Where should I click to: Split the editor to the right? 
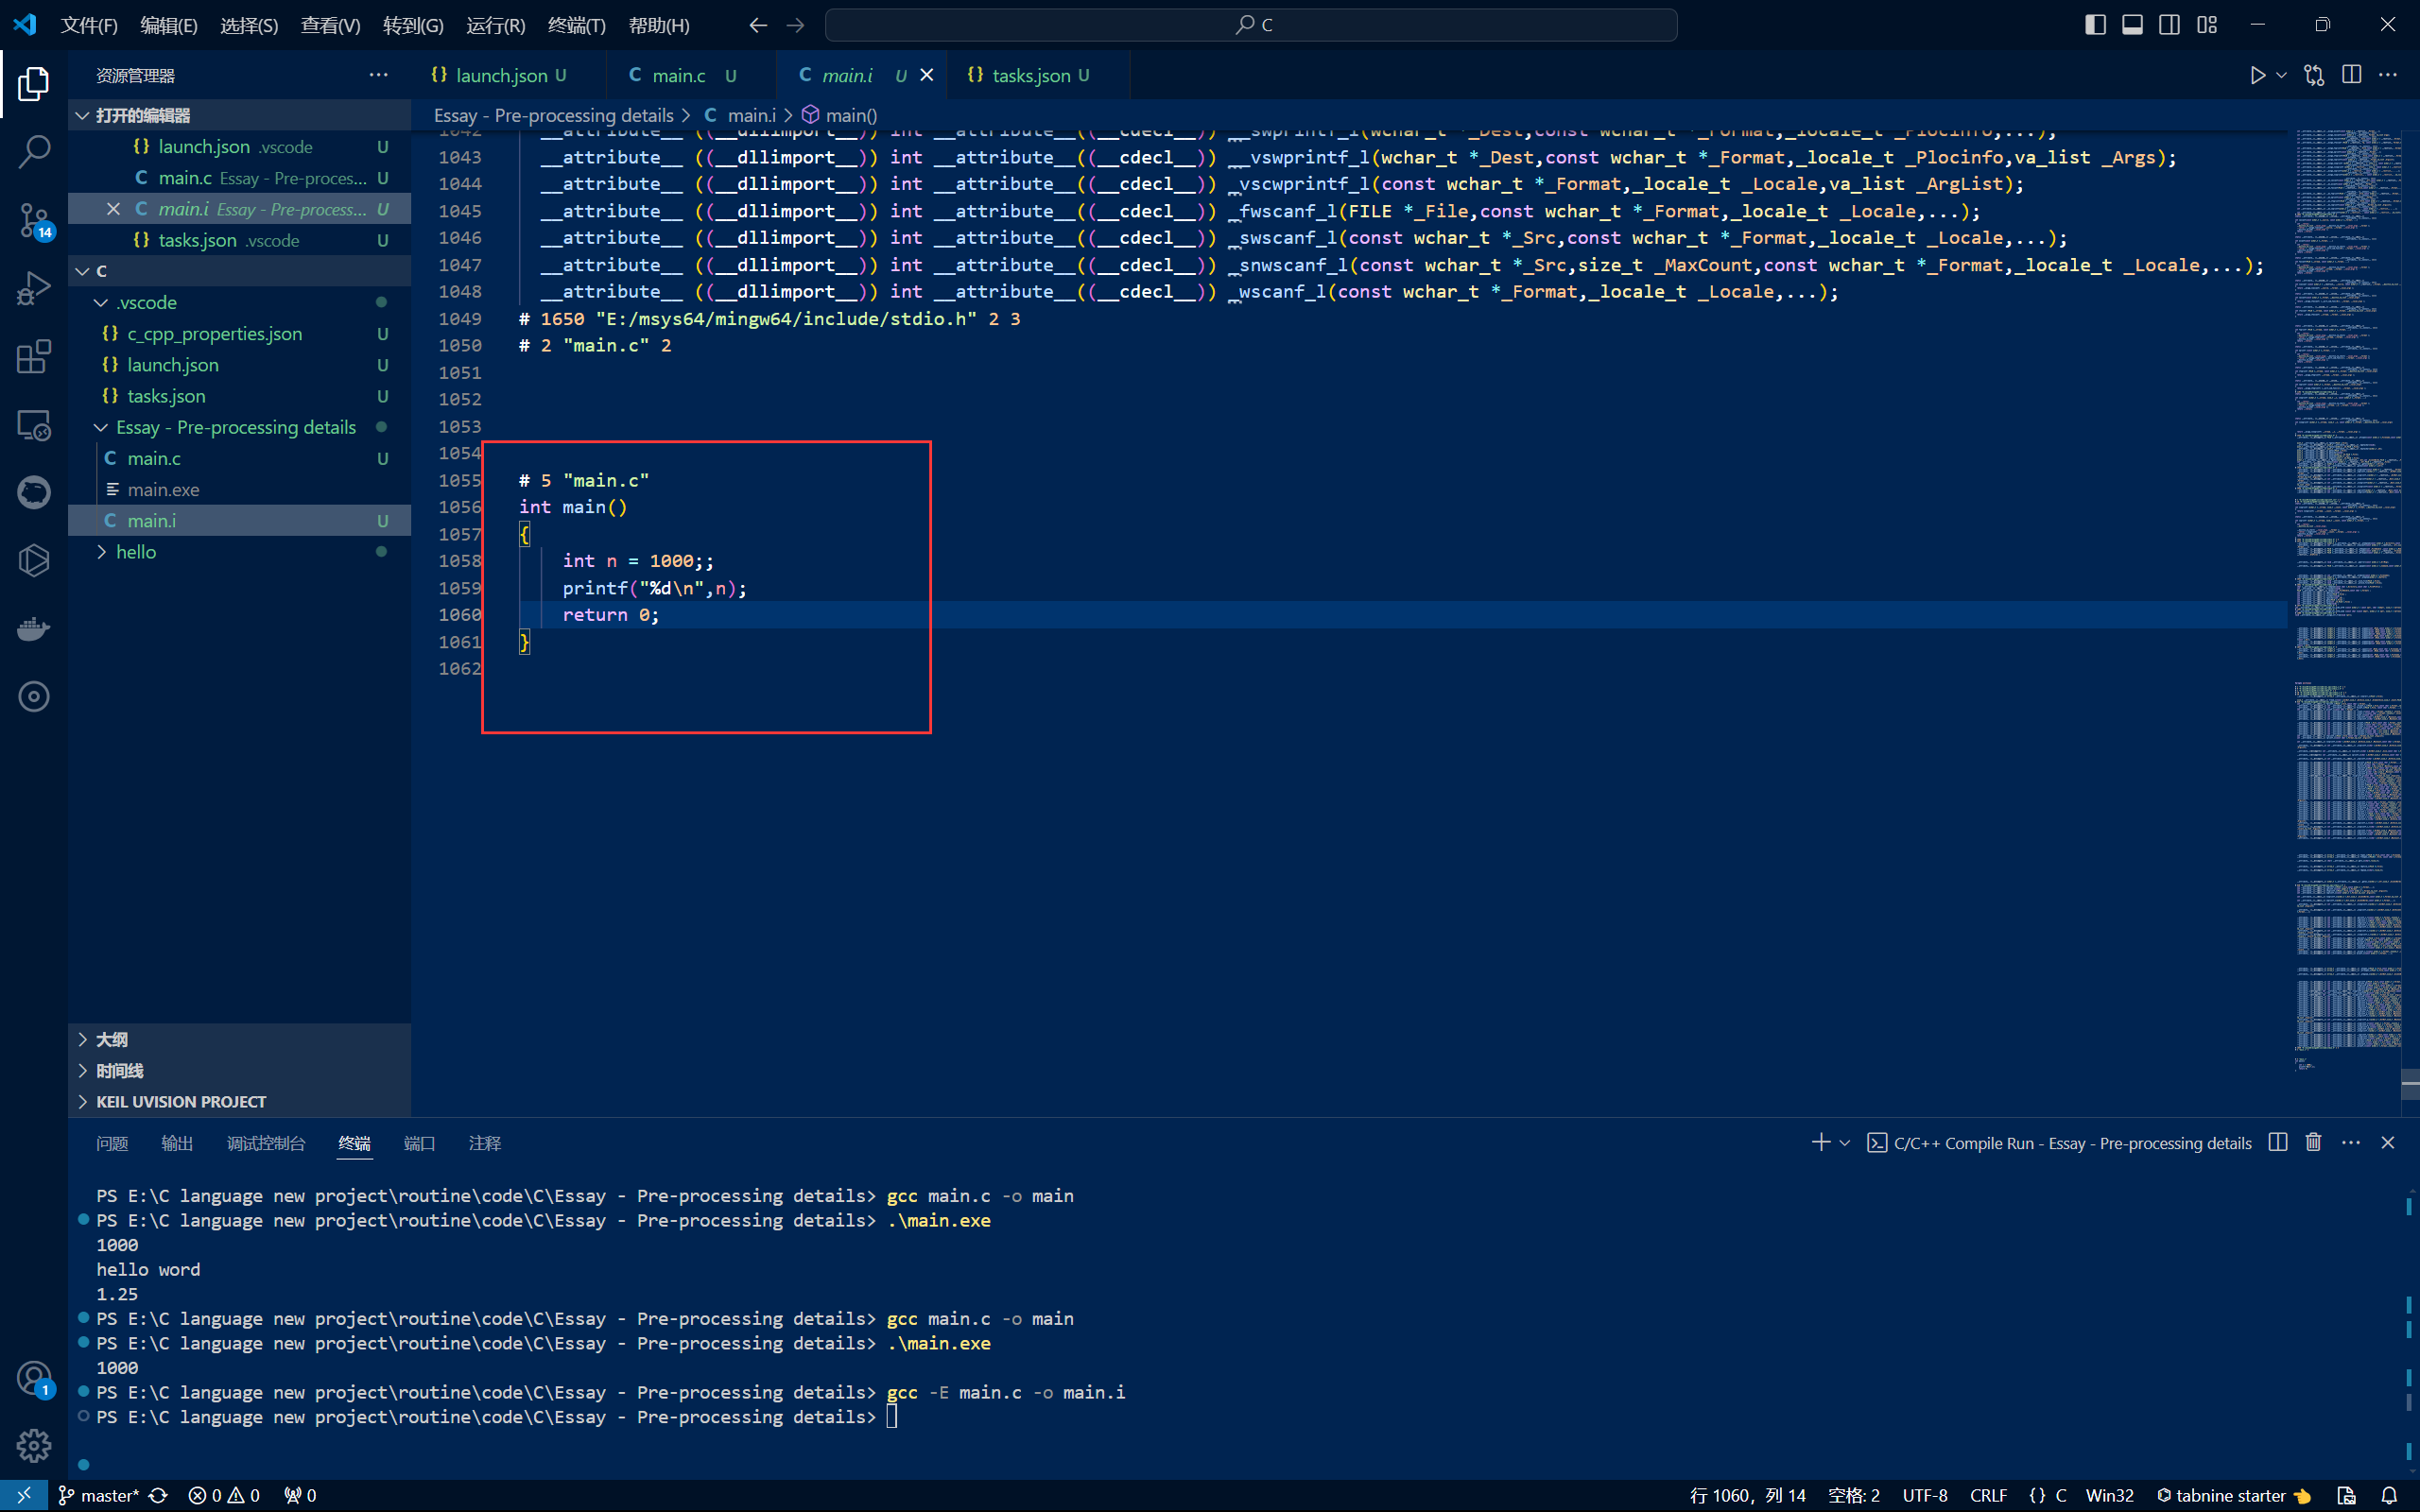click(2352, 75)
